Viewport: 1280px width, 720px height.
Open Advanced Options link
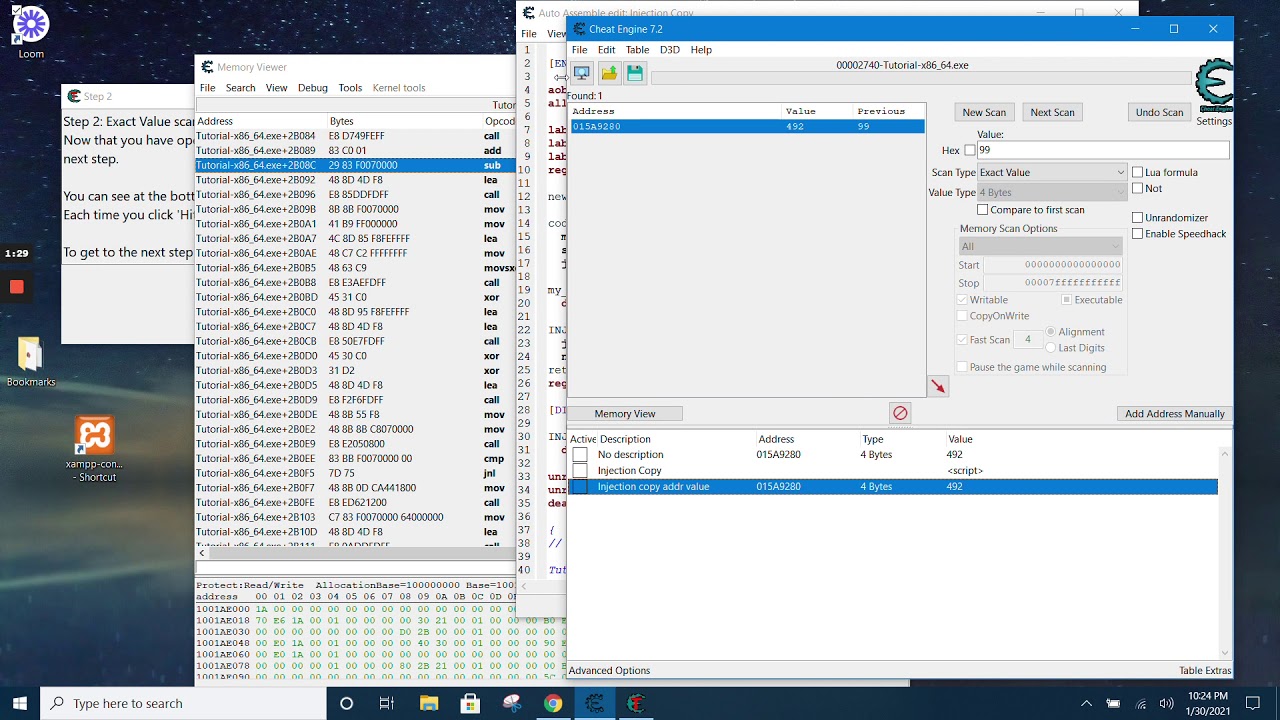tap(609, 670)
